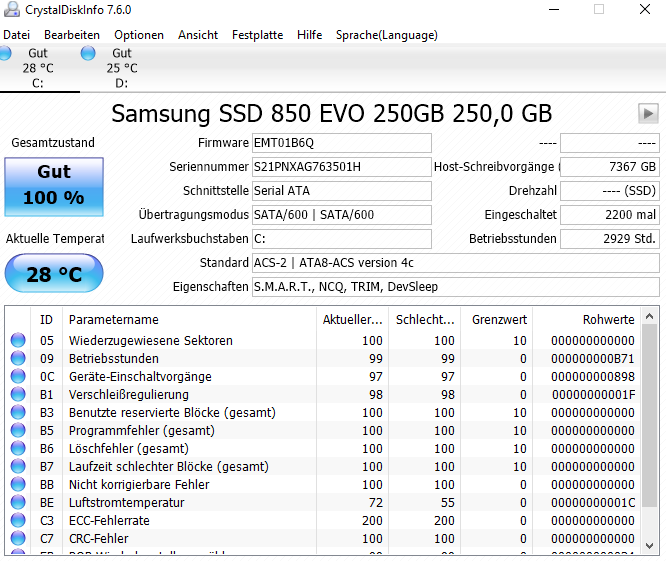Click the Gut 100 % health status button
Viewport: 666px width, 561px height.
click(x=54, y=187)
